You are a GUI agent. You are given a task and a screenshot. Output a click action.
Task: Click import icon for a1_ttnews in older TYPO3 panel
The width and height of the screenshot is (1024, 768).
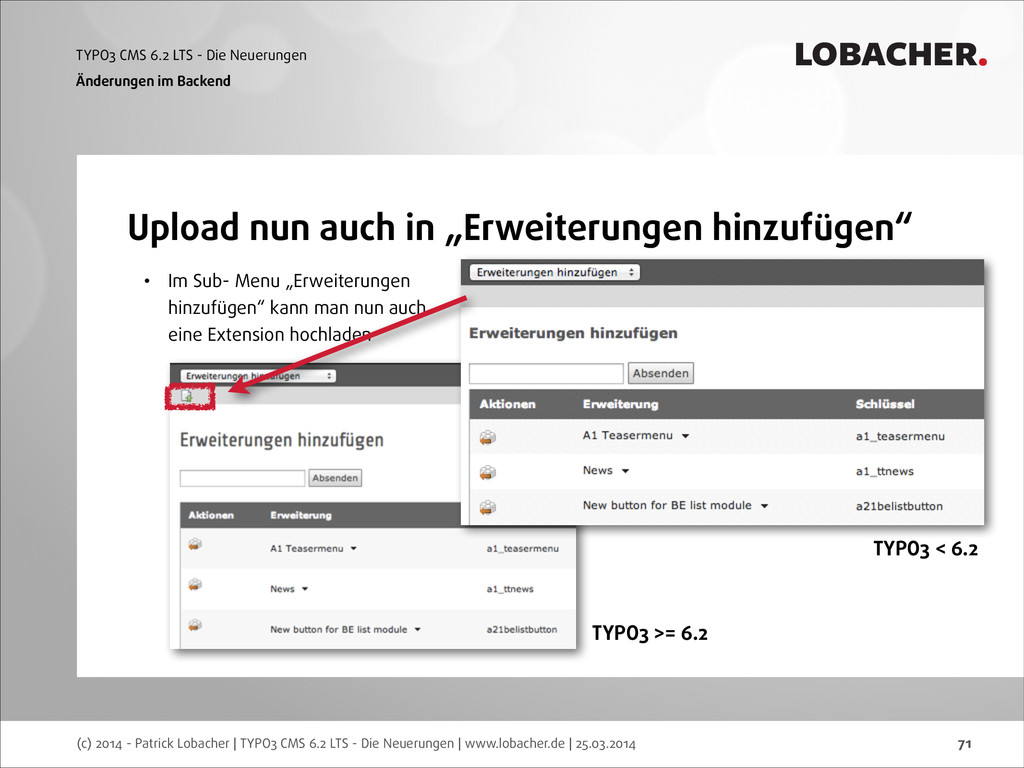pyautogui.click(x=488, y=472)
